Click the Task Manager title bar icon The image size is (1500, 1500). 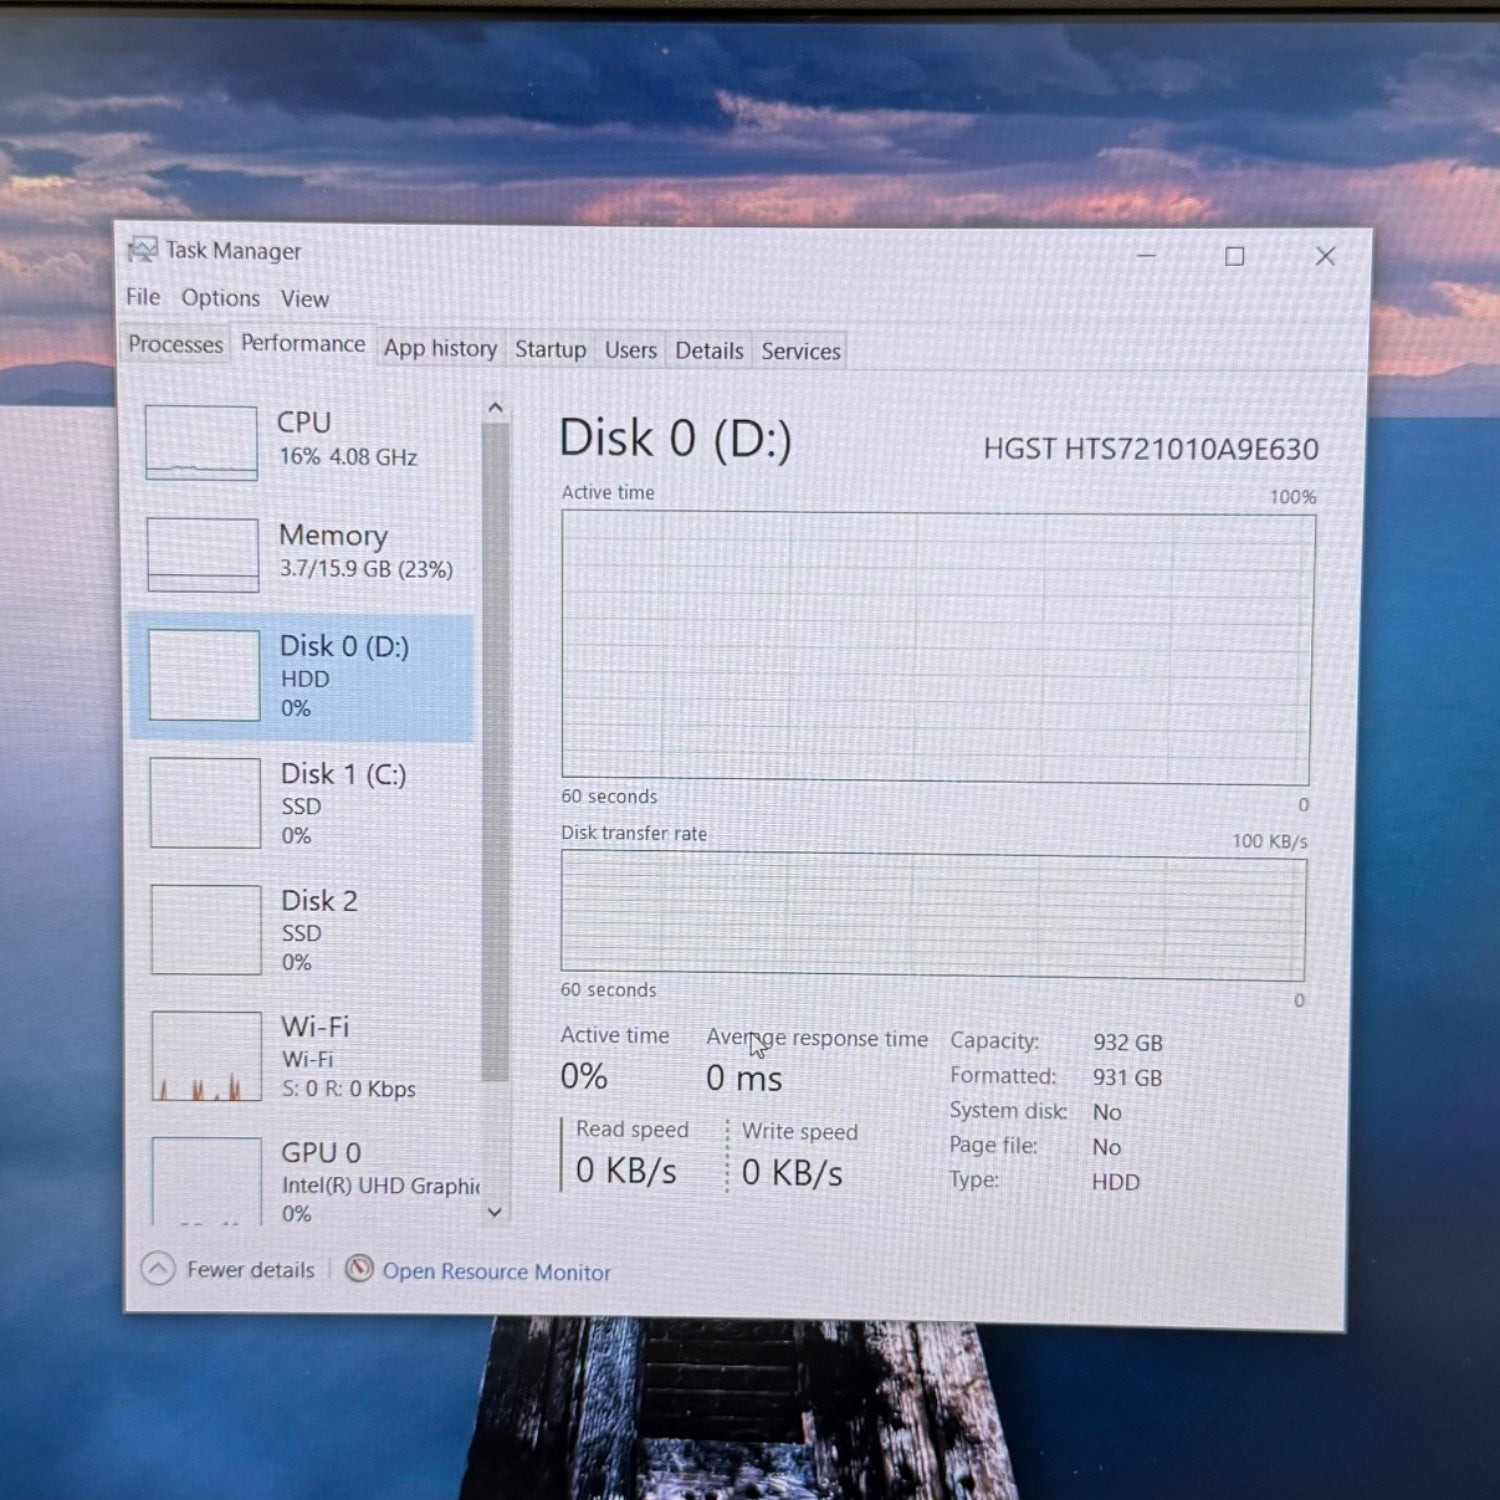pos(142,249)
